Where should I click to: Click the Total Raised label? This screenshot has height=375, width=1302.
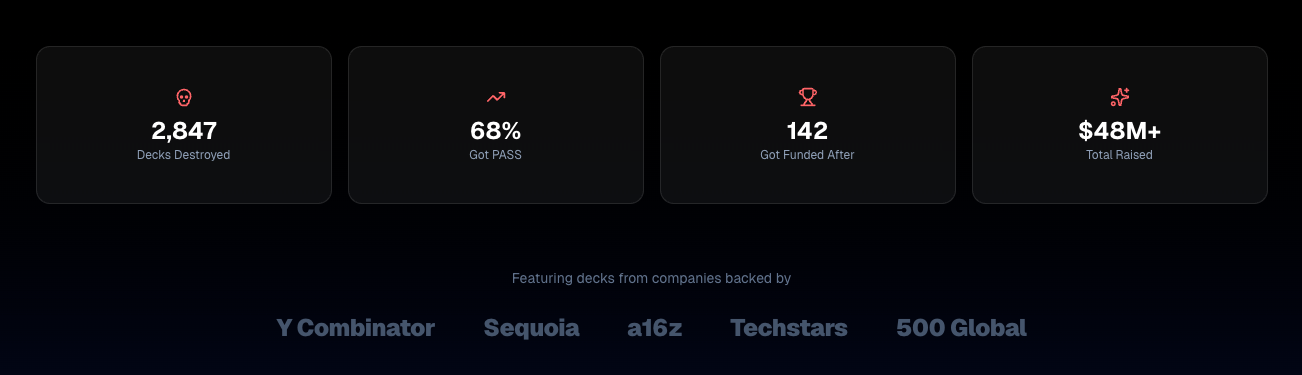tap(1120, 155)
